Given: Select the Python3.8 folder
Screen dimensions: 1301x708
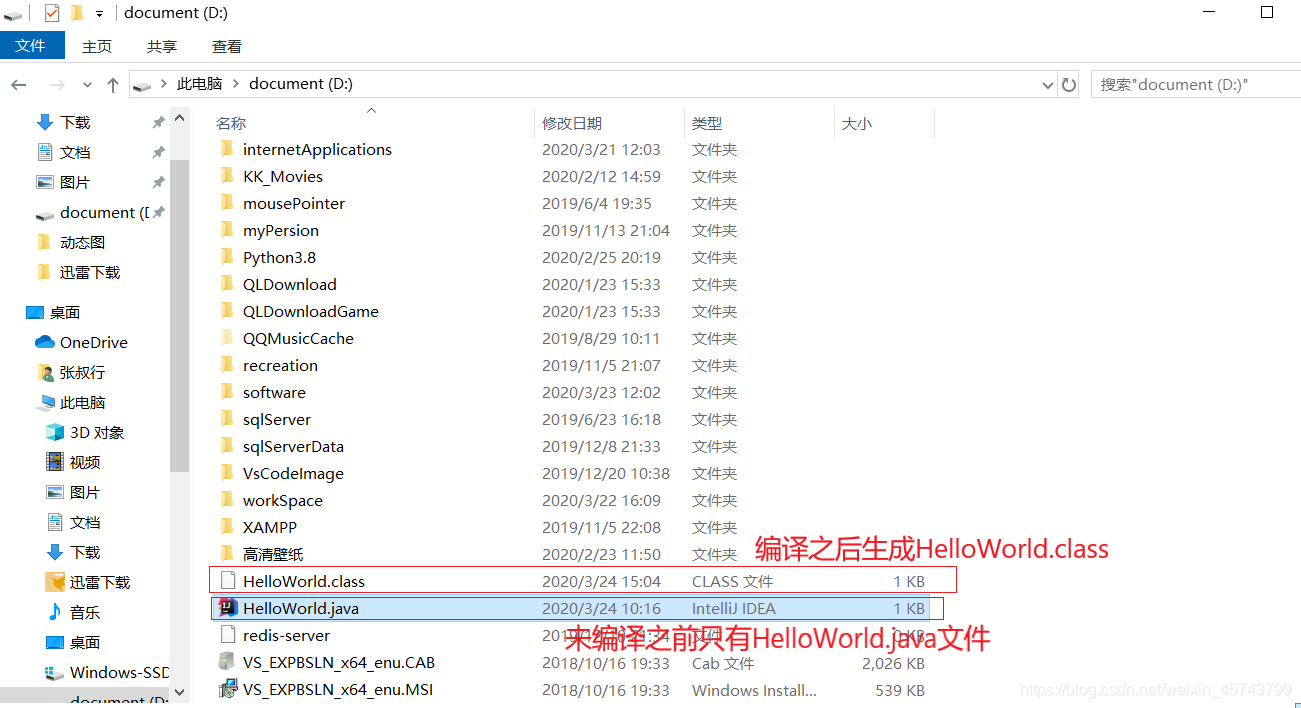Looking at the screenshot, I should pyautogui.click(x=279, y=258).
